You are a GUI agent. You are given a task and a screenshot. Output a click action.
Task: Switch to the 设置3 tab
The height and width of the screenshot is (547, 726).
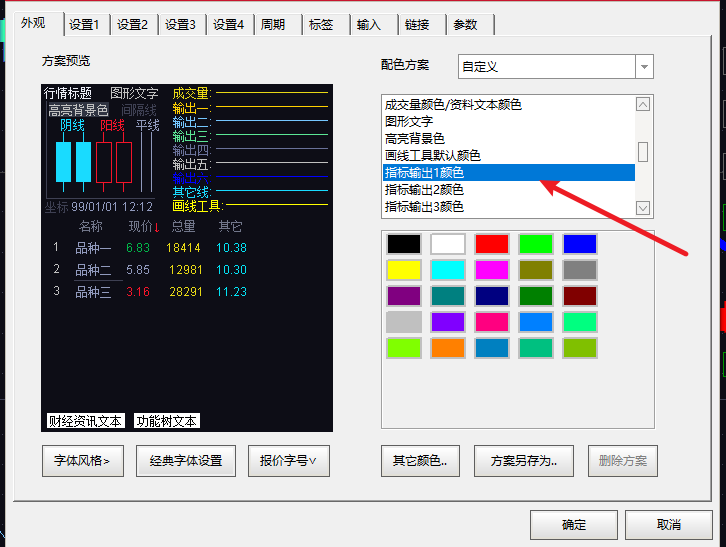(183, 25)
